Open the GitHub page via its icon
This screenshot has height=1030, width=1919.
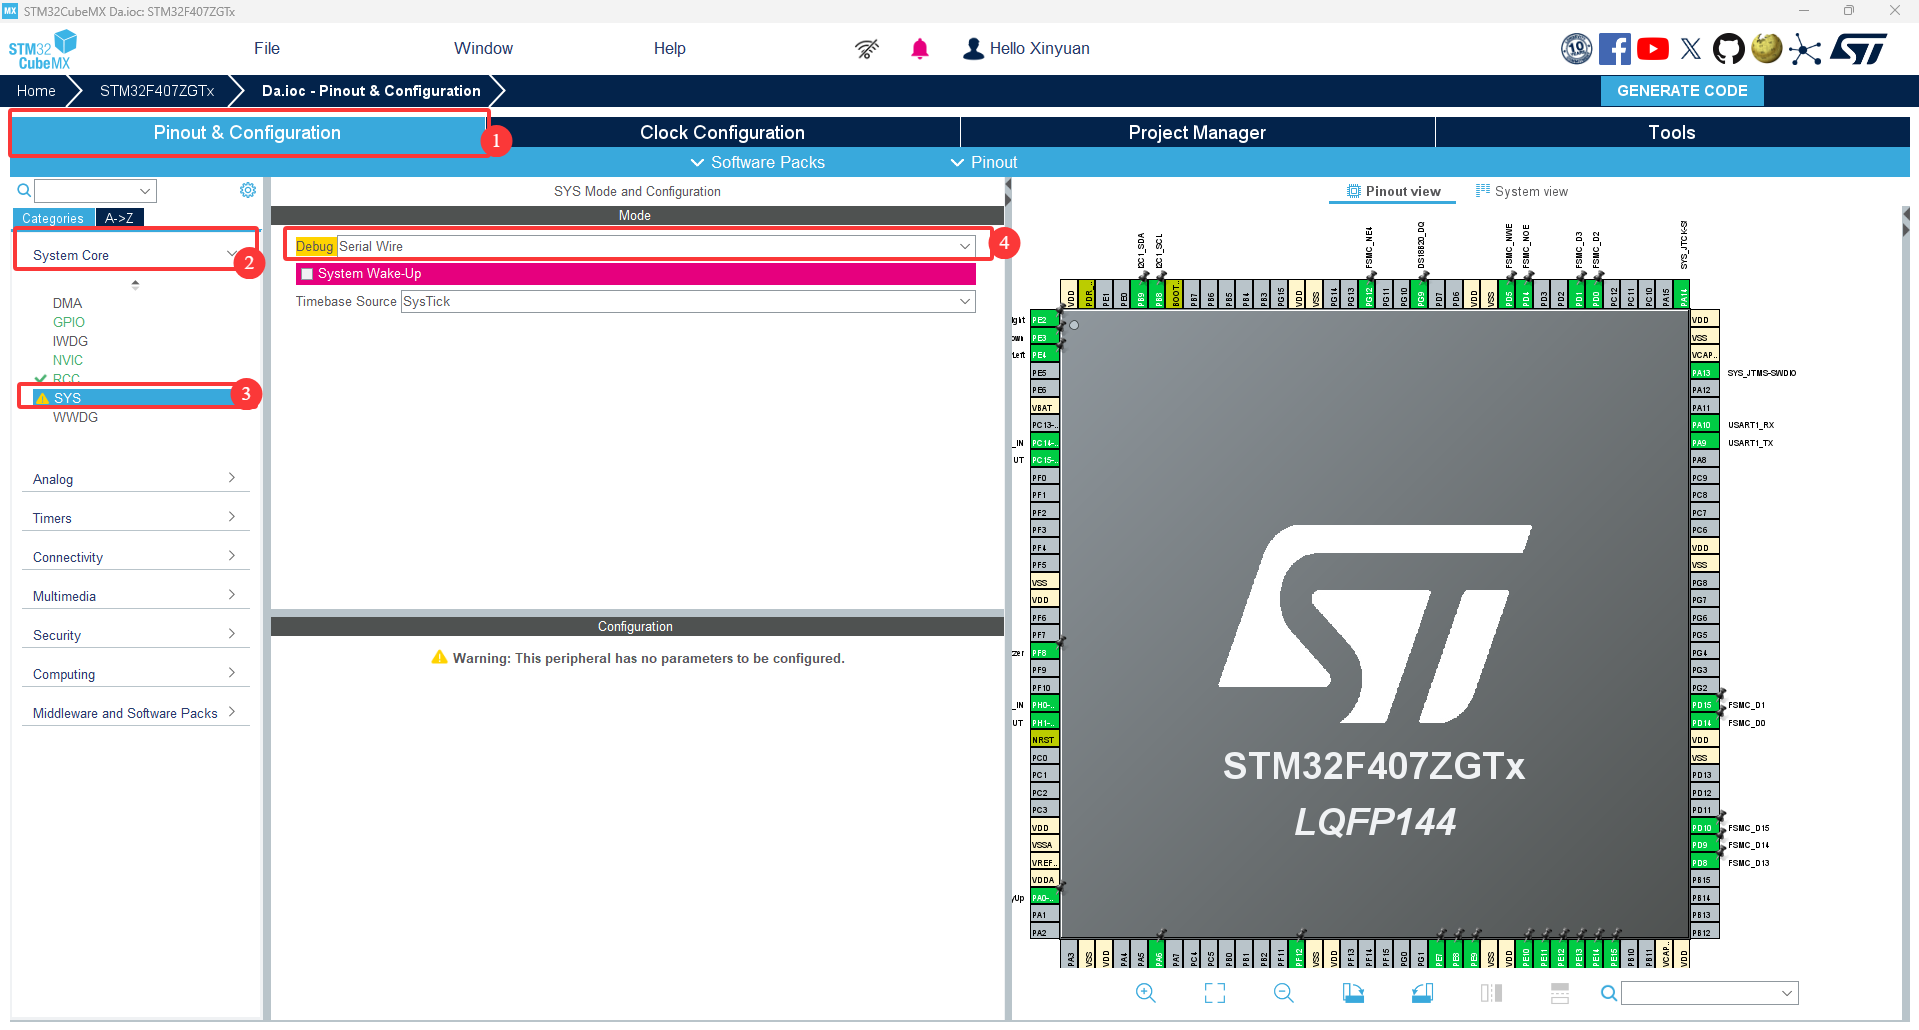tap(1728, 48)
